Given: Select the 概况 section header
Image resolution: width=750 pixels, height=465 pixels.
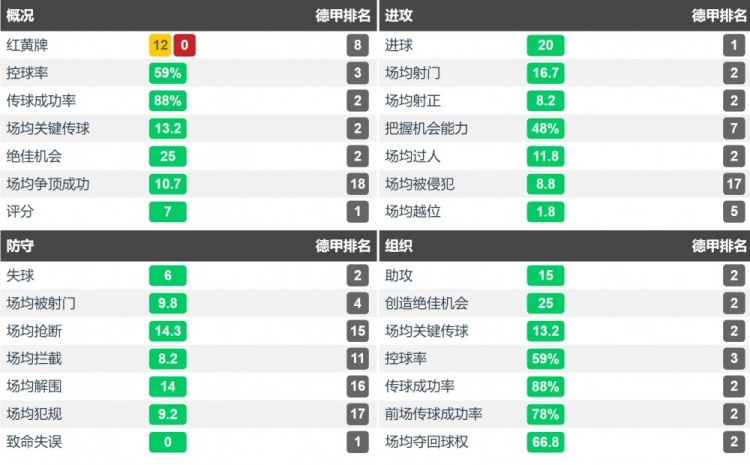Looking at the screenshot, I should (20, 15).
